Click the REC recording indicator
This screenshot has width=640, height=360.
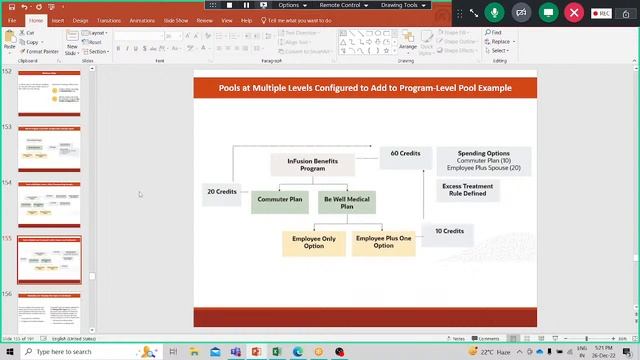(601, 13)
